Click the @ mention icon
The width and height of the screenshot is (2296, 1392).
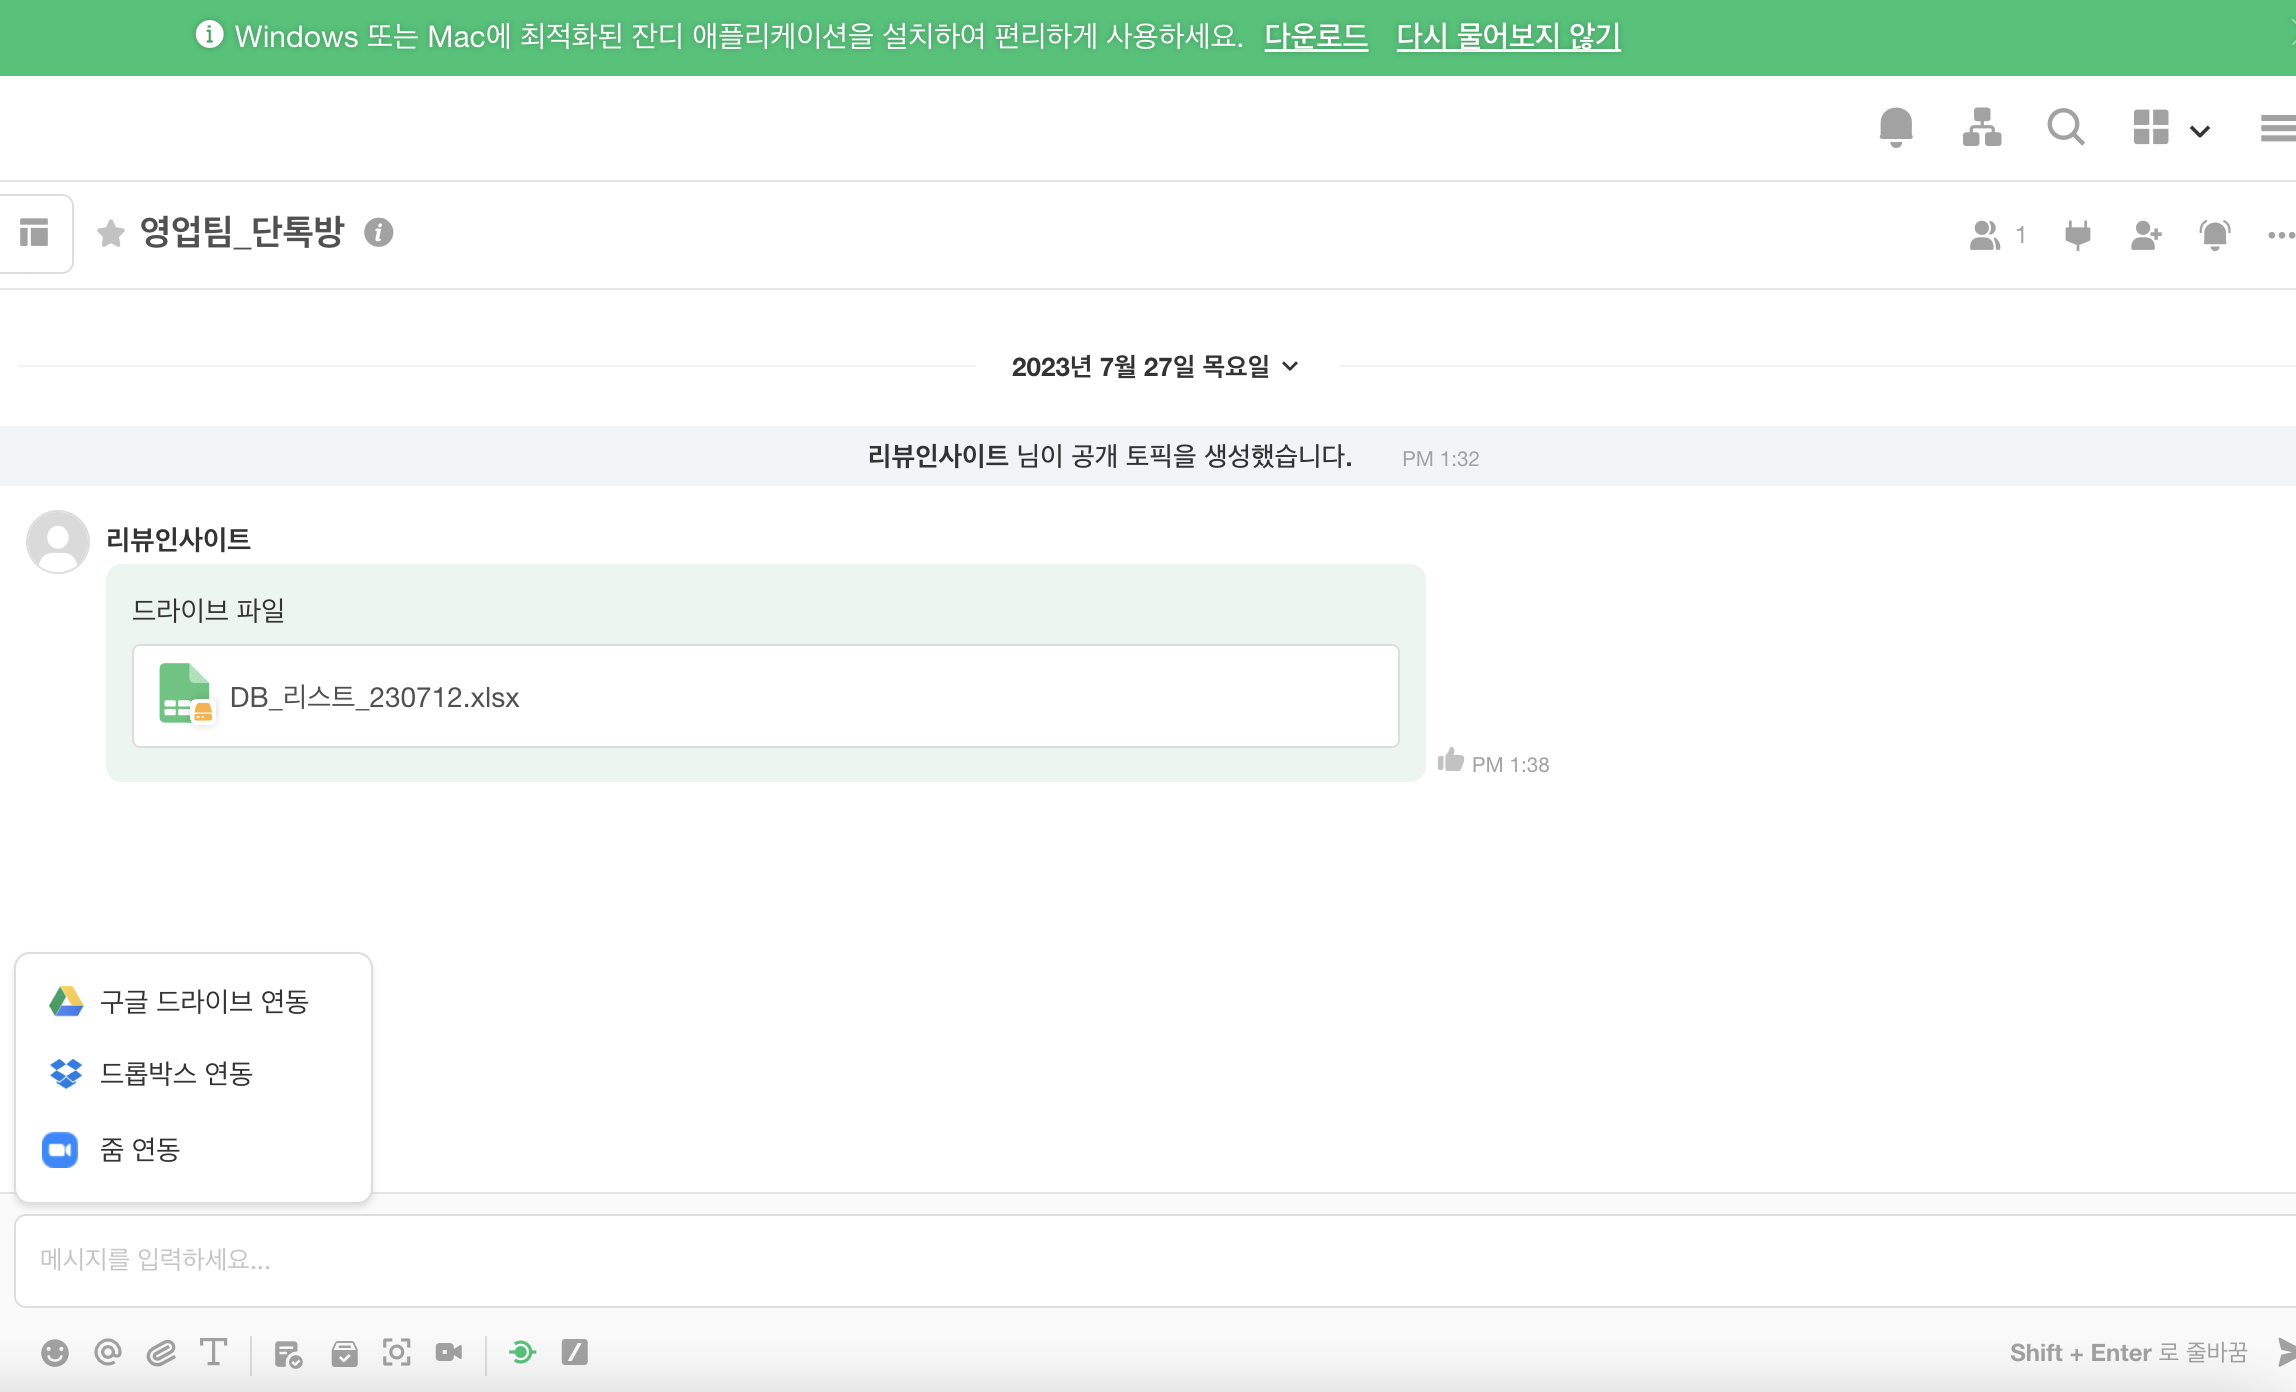click(x=108, y=1353)
